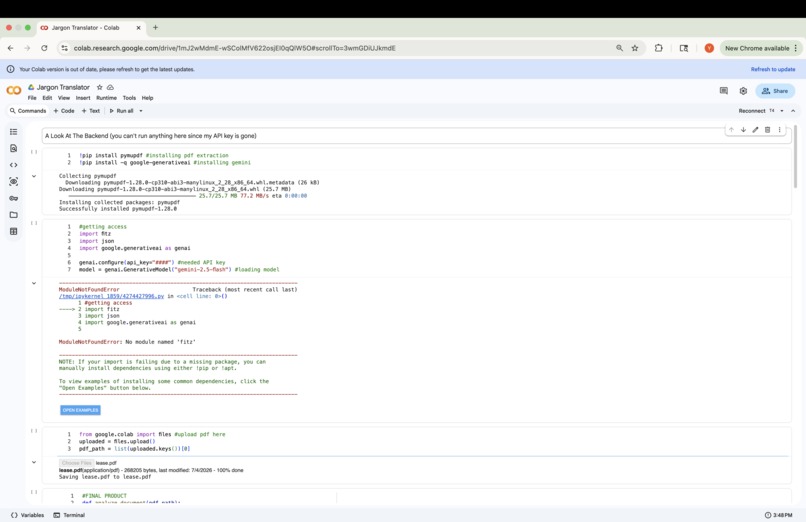Star the Jargon Translator notebook
Screen dimensions: 806x522
point(100,87)
